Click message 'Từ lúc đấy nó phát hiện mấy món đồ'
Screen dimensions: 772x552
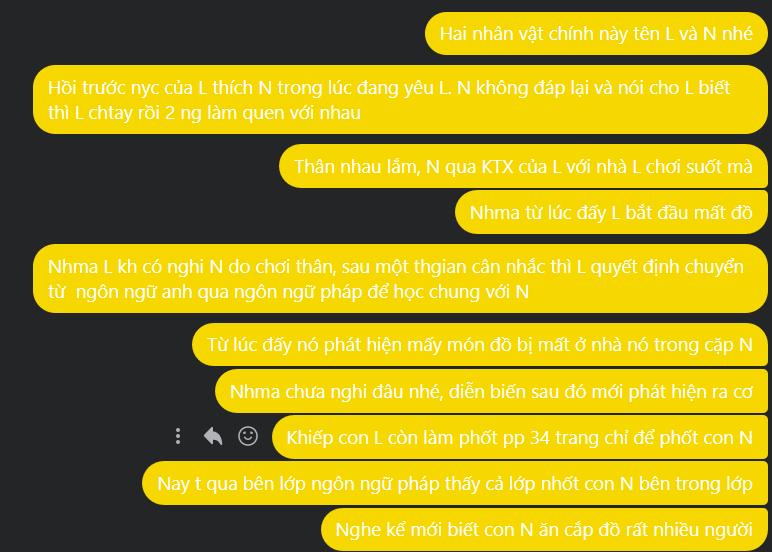click(480, 345)
